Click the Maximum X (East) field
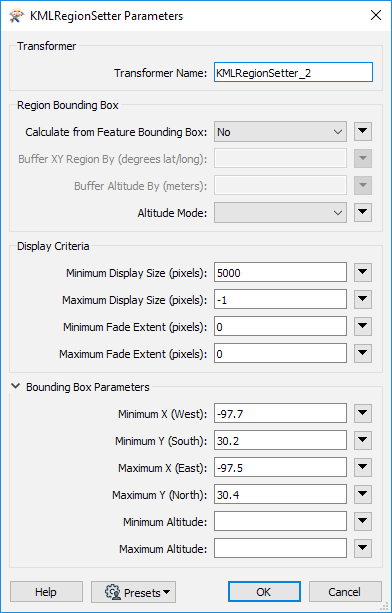The image size is (392, 613). (280, 468)
